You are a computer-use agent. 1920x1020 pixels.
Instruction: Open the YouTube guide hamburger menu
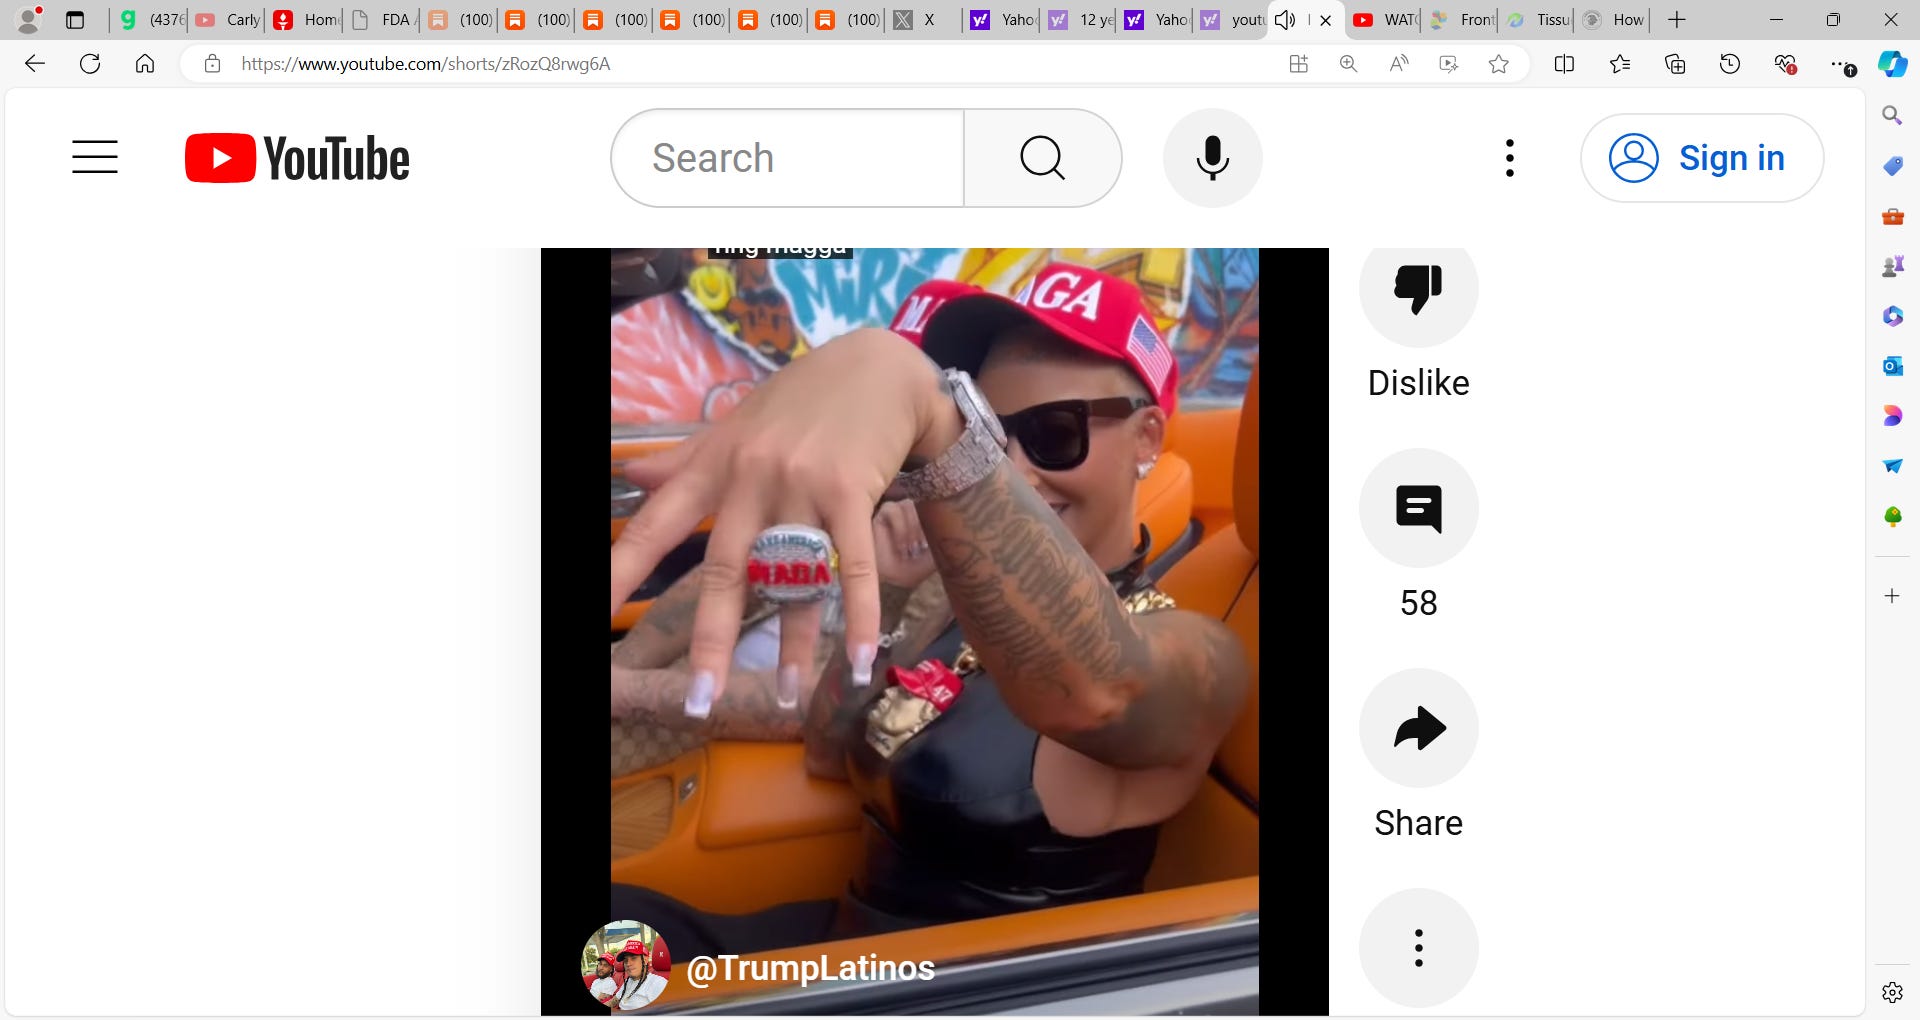[95, 157]
